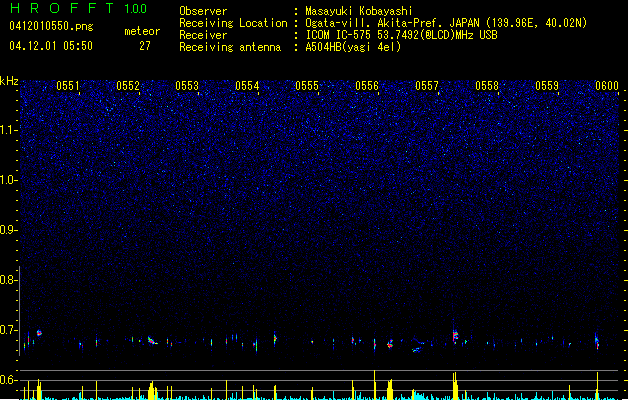This screenshot has width=629, height=400.
Task: Click the ICOM IC-575 receiver text
Action: (x=401, y=35)
